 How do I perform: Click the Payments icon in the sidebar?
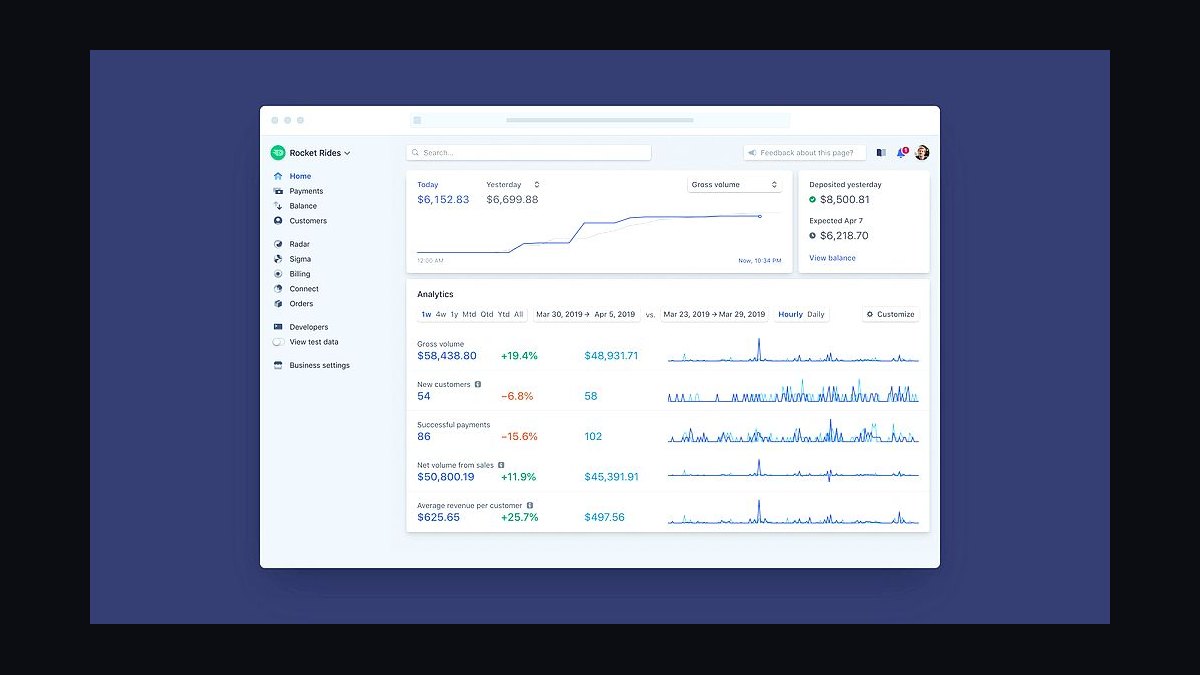(278, 191)
